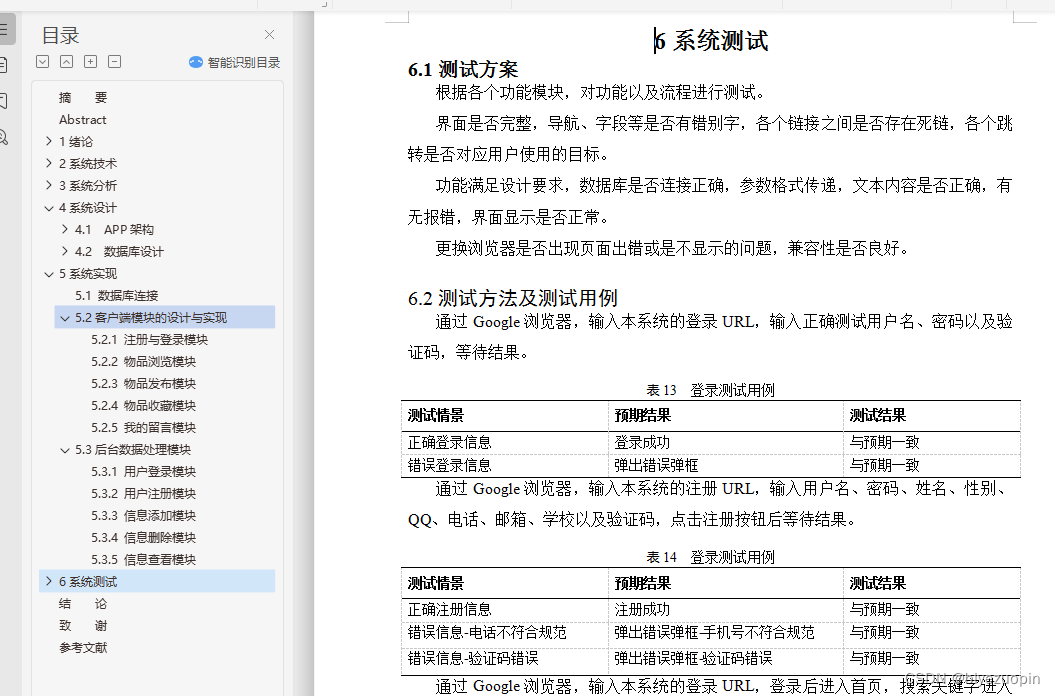Image resolution: width=1055 pixels, height=696 pixels.
Task: Select '1 绪论' outline entry
Action: tap(76, 141)
